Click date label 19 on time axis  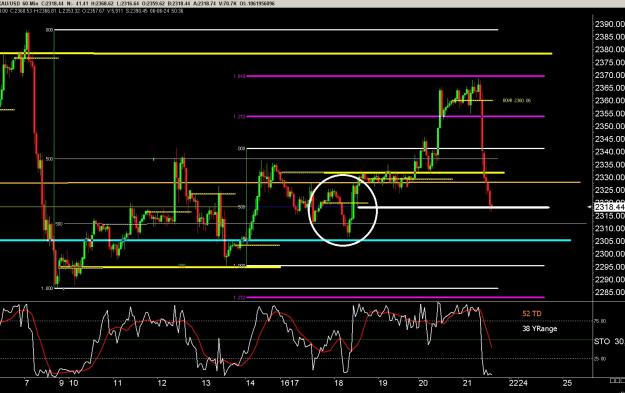383,383
